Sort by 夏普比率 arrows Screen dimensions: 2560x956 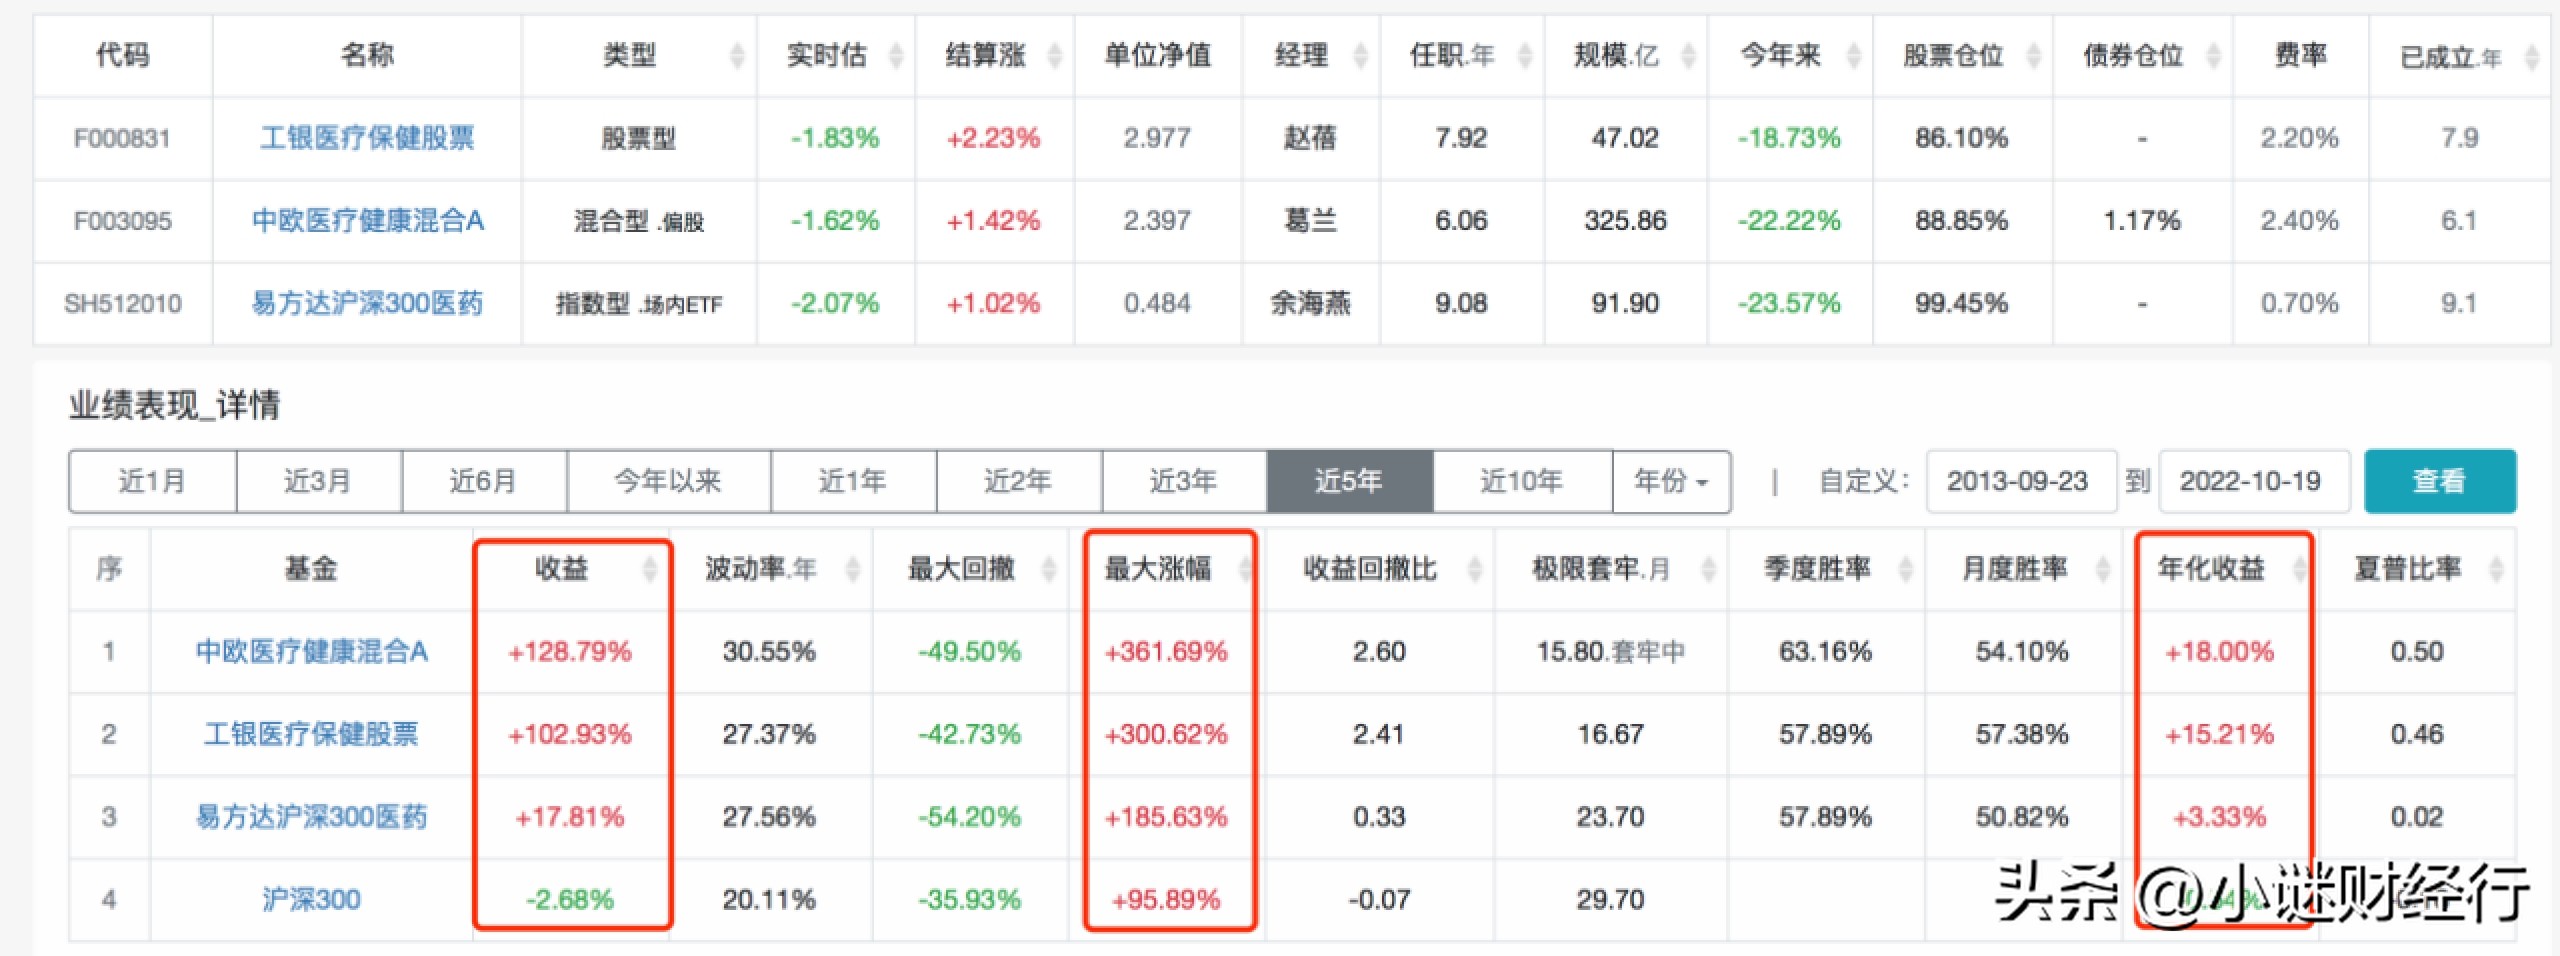[x=2497, y=569]
